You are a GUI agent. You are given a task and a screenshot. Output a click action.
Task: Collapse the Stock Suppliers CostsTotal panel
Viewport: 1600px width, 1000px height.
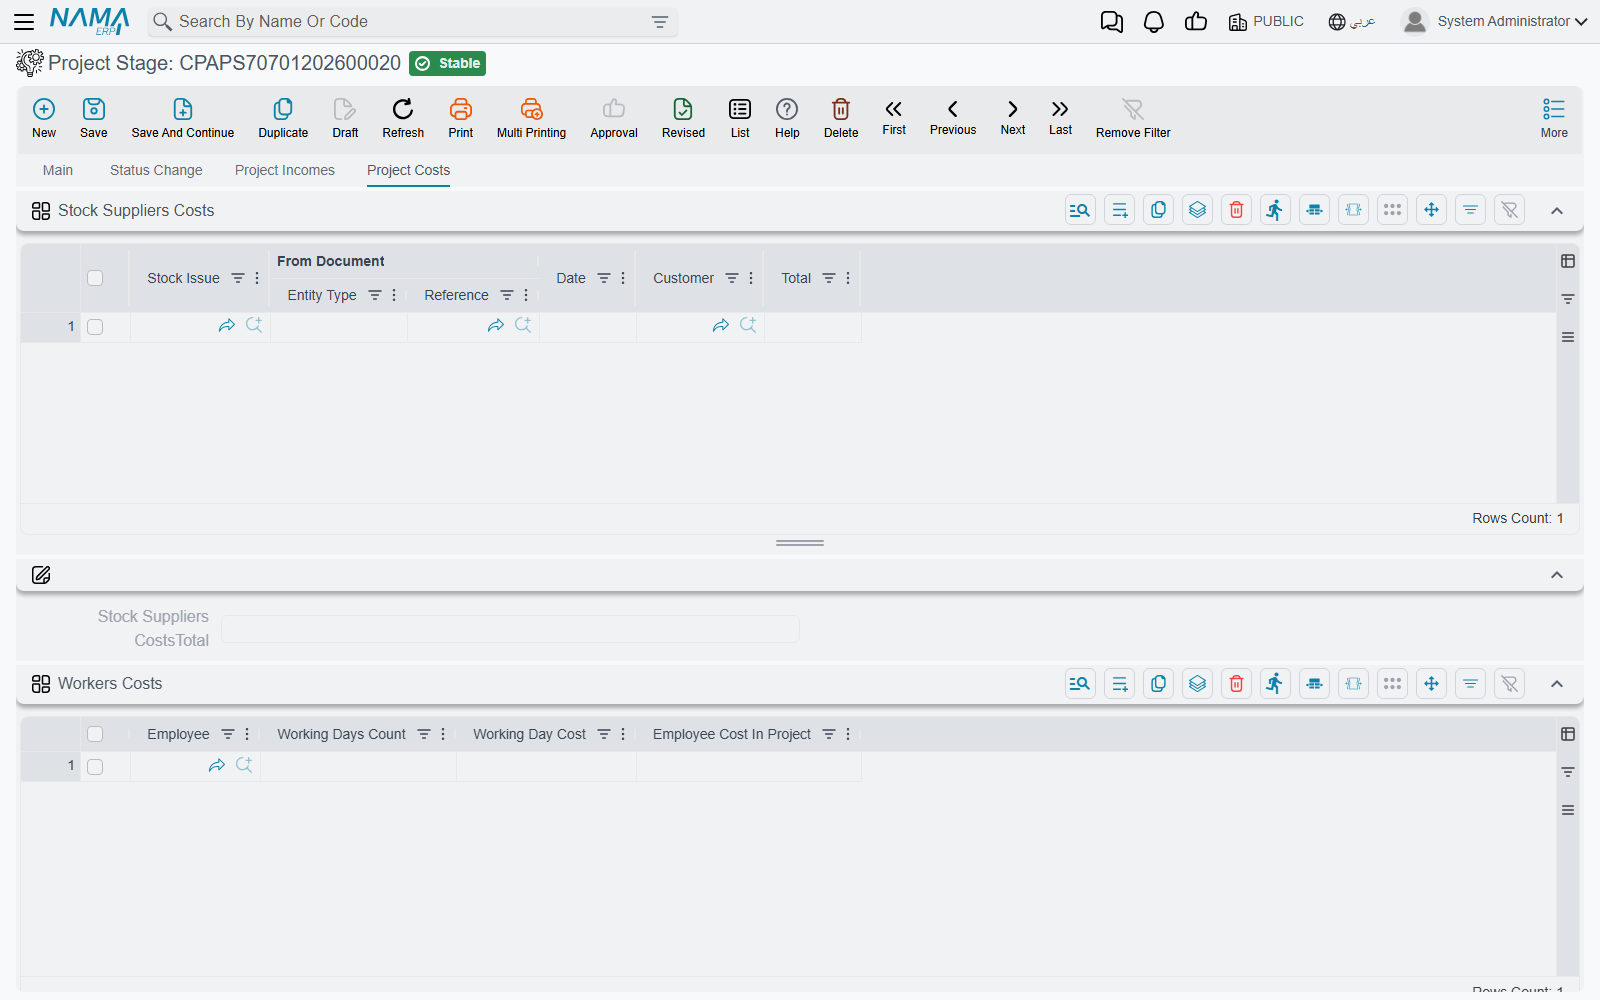coord(1557,575)
